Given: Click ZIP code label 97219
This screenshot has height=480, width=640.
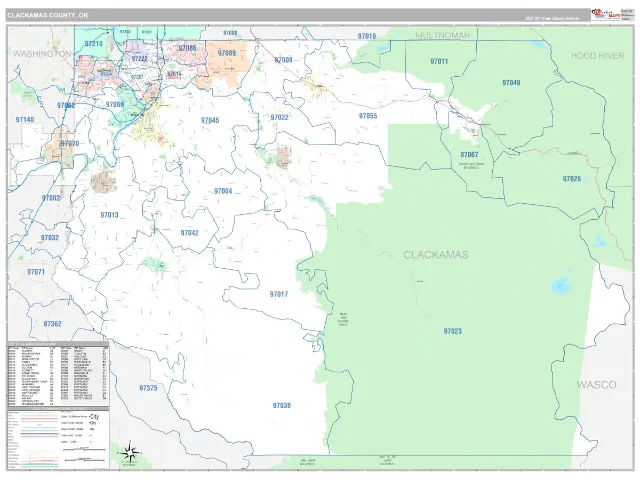Looking at the screenshot, I should pyautogui.click(x=93, y=44).
